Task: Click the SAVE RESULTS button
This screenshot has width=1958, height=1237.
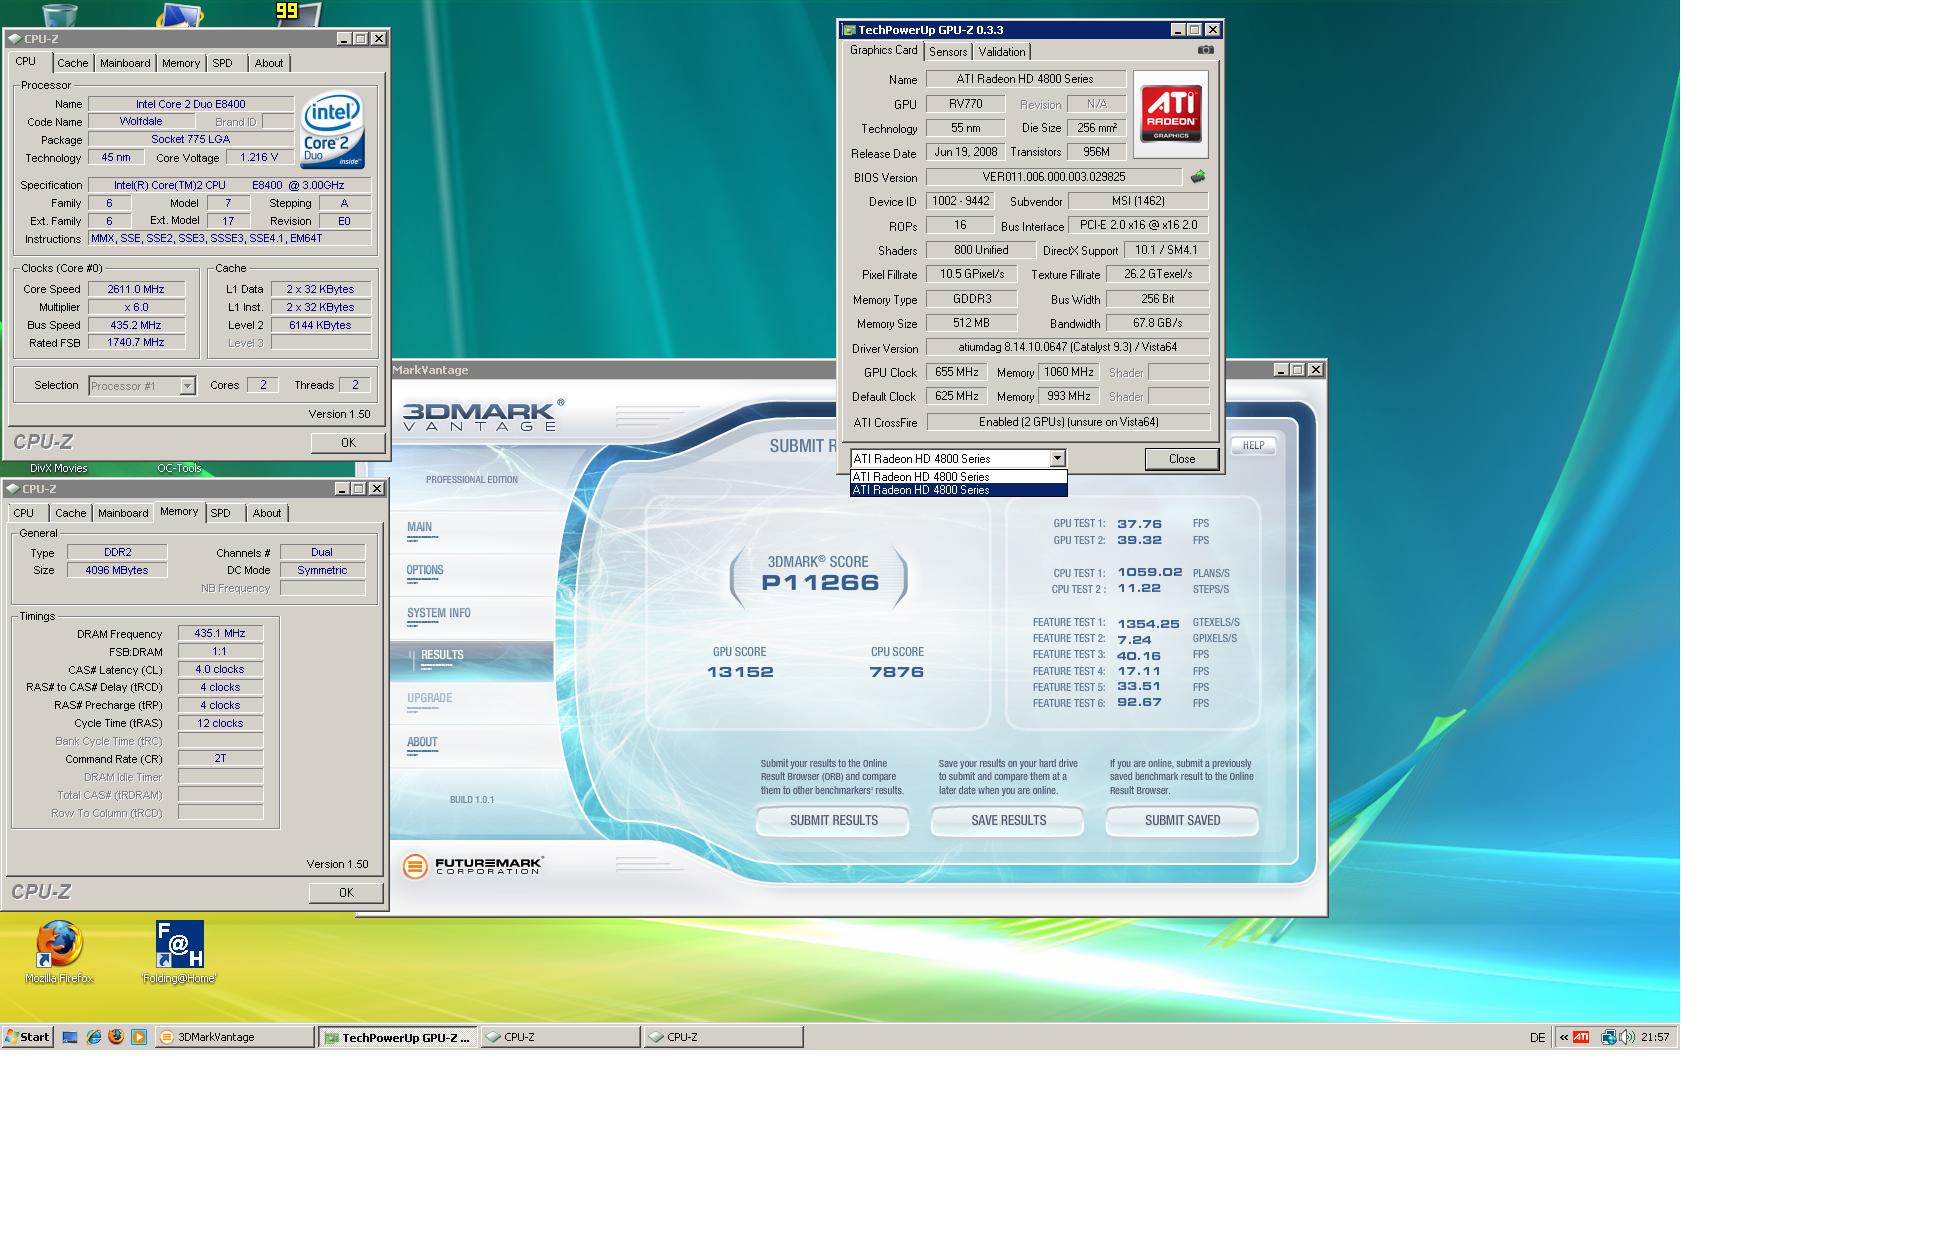Action: coord(1008,820)
